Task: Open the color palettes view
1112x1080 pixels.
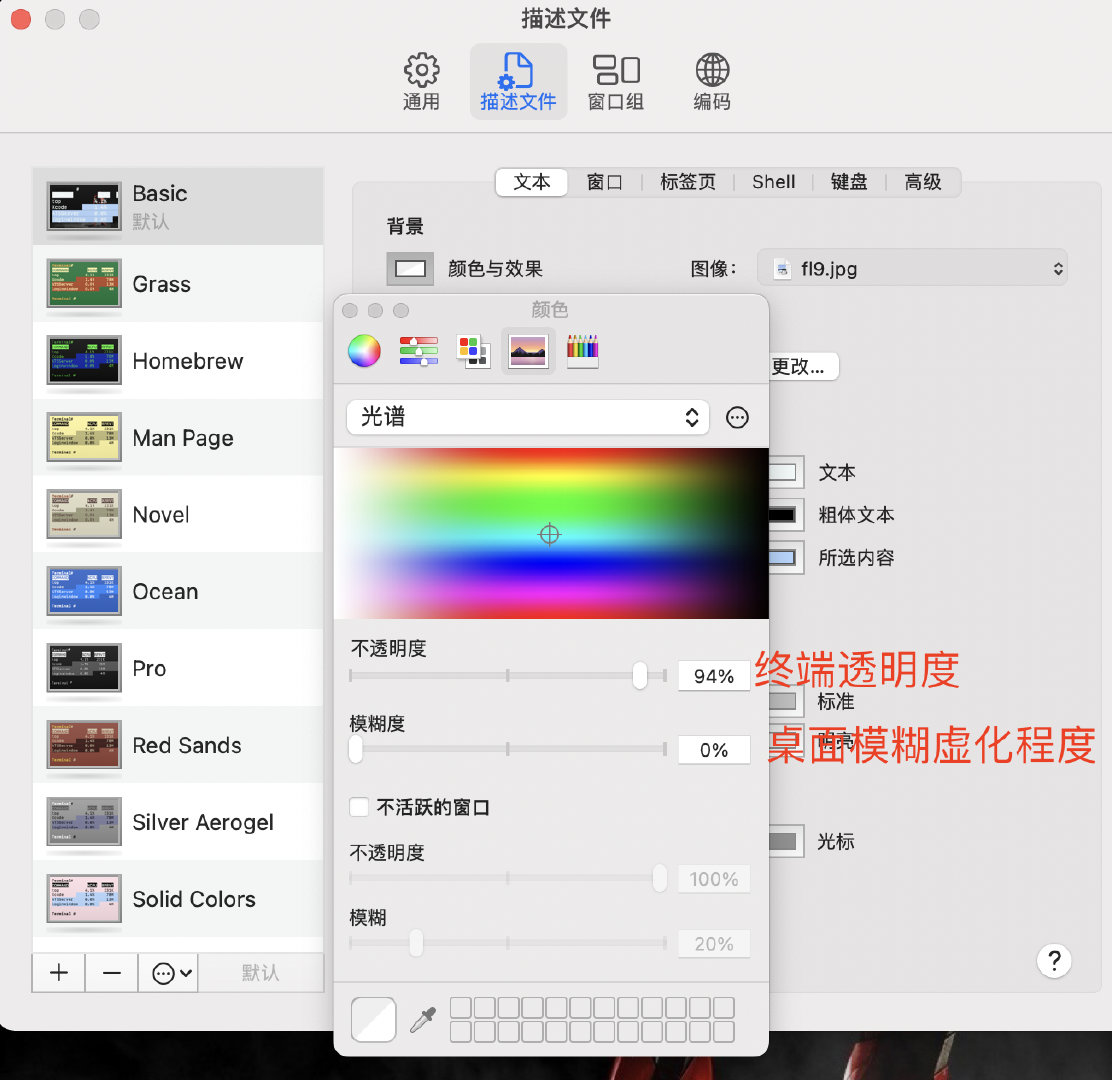Action: [x=472, y=351]
